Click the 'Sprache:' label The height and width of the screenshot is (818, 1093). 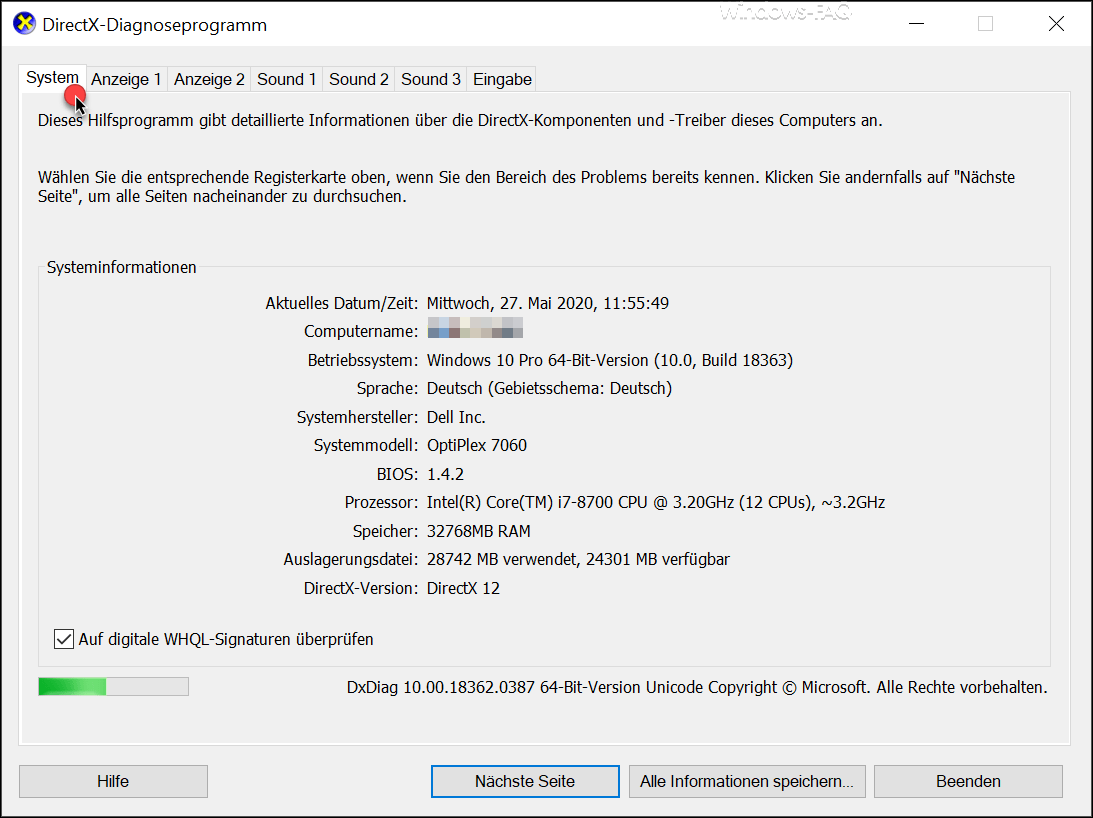(x=387, y=388)
